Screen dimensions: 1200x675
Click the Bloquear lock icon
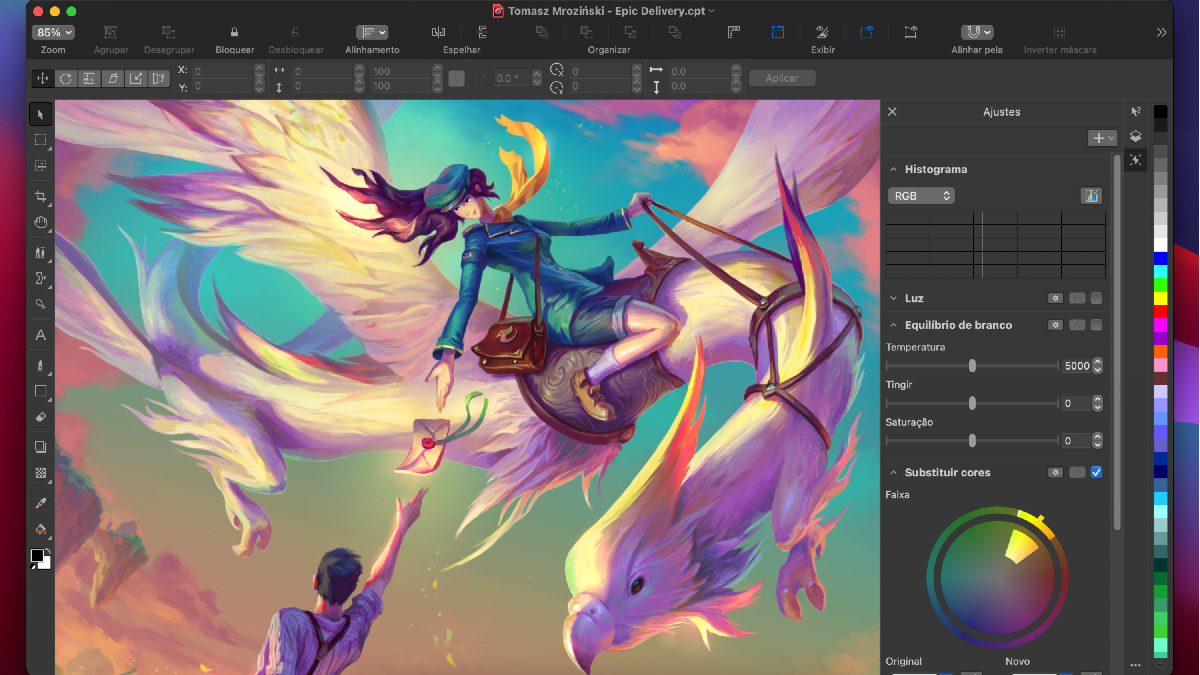click(234, 32)
